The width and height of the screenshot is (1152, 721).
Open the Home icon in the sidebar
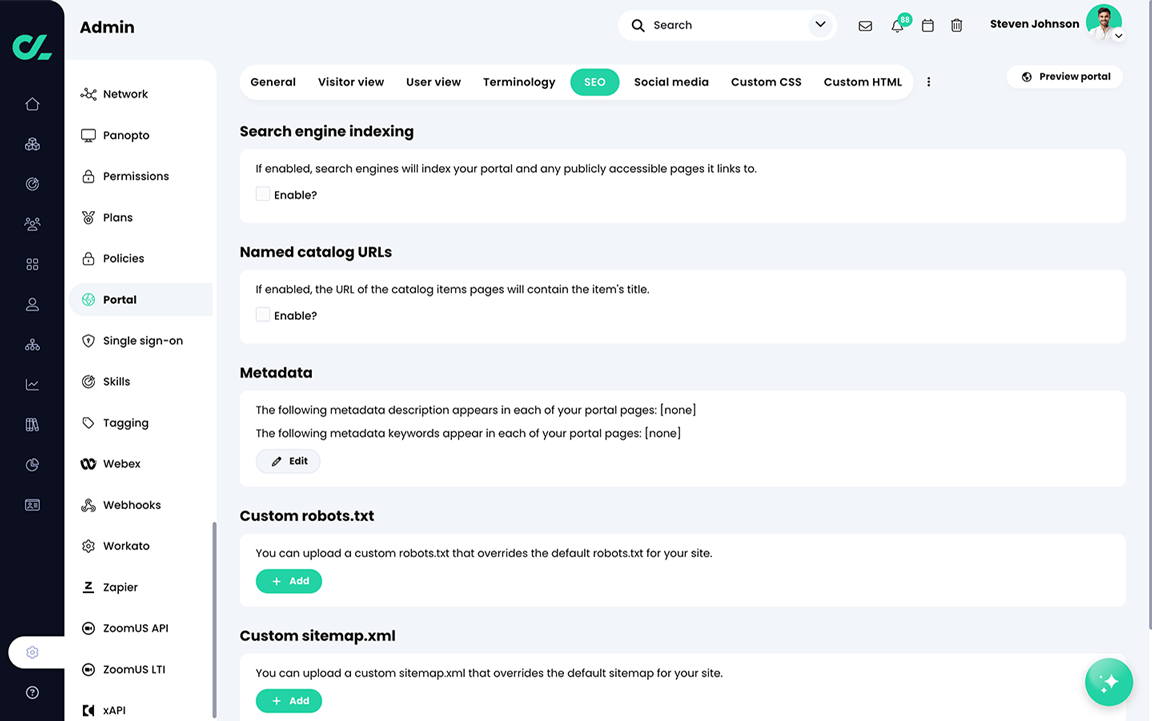point(32,103)
